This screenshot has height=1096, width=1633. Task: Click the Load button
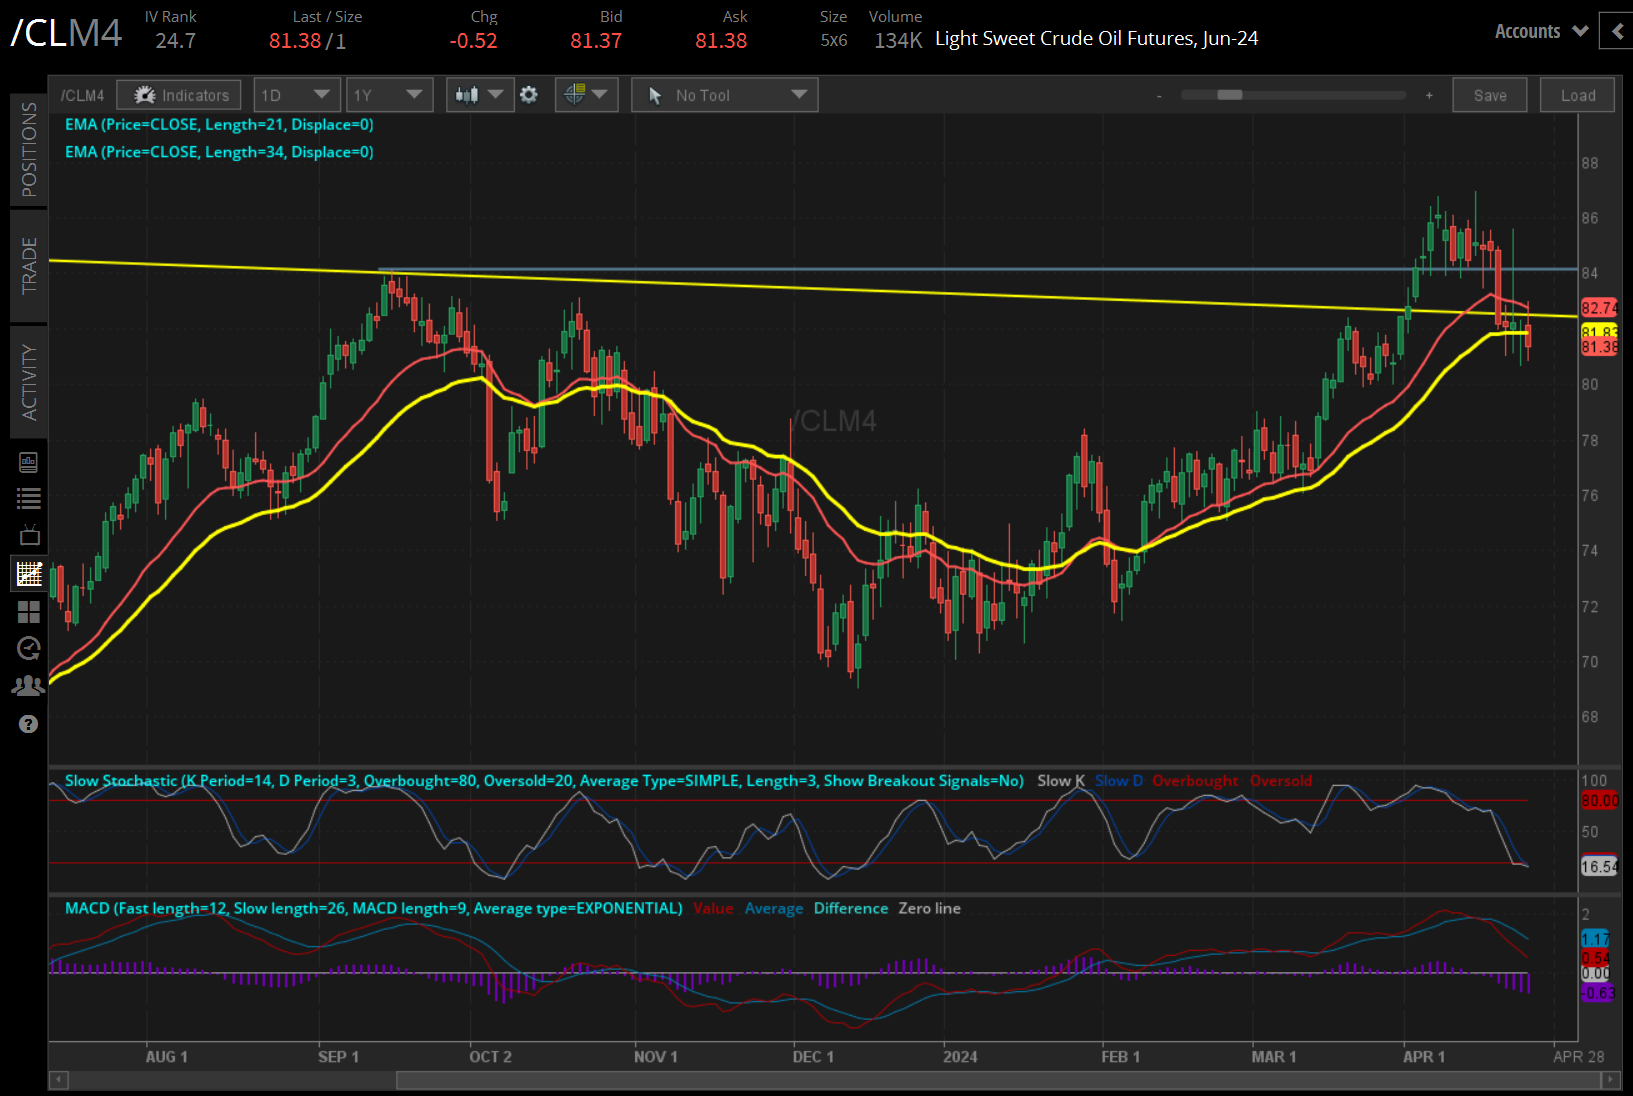(x=1577, y=94)
